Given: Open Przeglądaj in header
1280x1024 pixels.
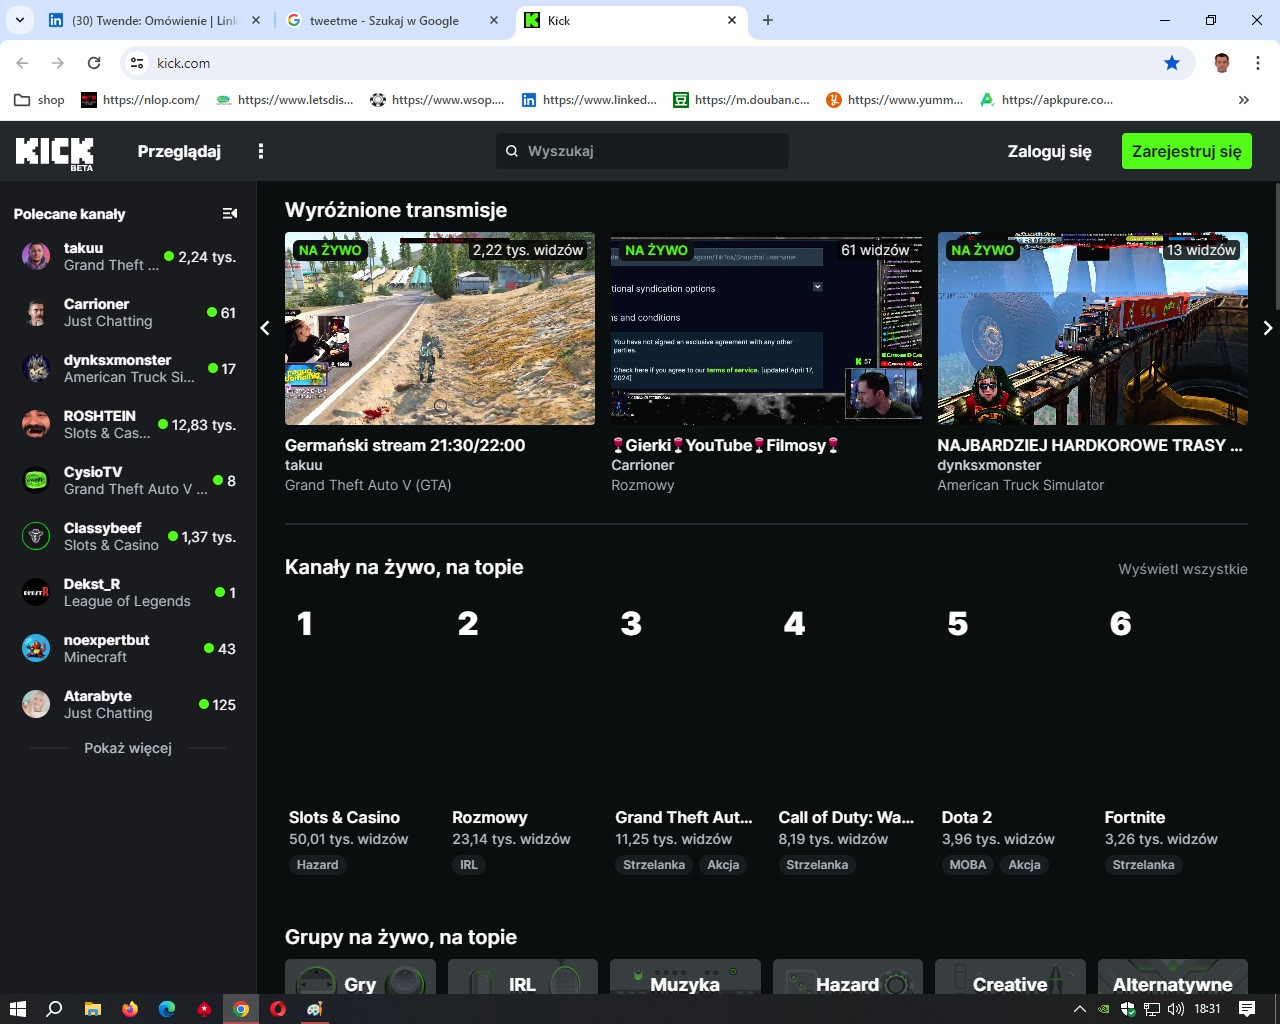Looking at the screenshot, I should (x=179, y=151).
